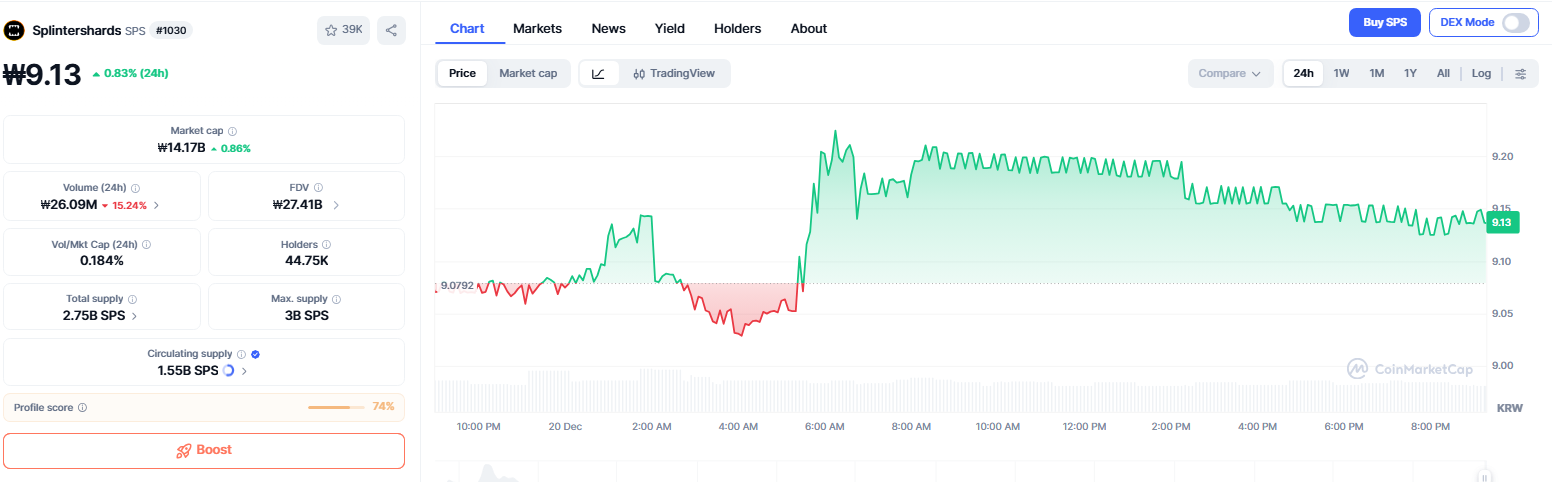Screen dimensions: 1552x482
Task: Open chart settings sliders icon
Action: (x=1520, y=73)
